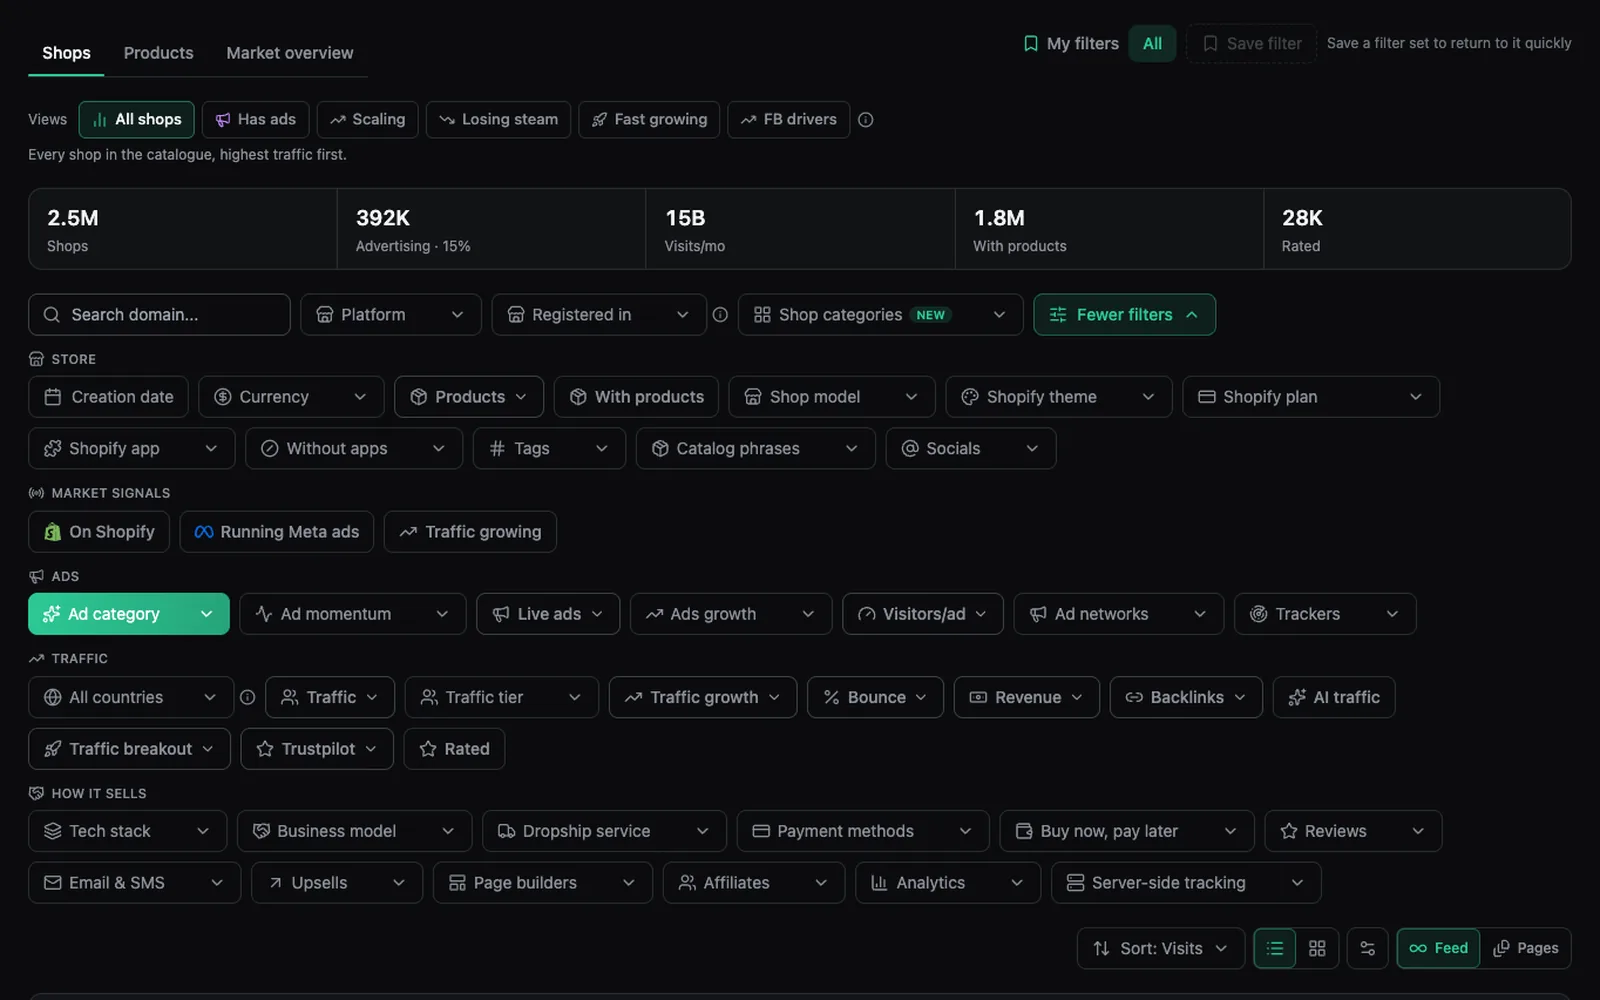Toggle the Traffic growing signal
This screenshot has width=1600, height=1000.
click(x=470, y=532)
